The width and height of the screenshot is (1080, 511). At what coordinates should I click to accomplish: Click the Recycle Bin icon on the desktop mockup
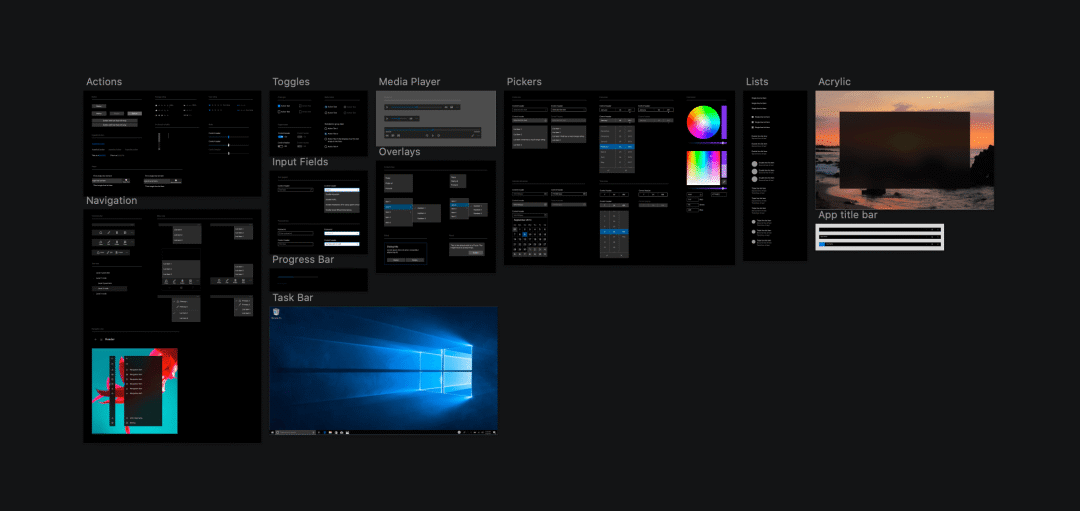276,314
